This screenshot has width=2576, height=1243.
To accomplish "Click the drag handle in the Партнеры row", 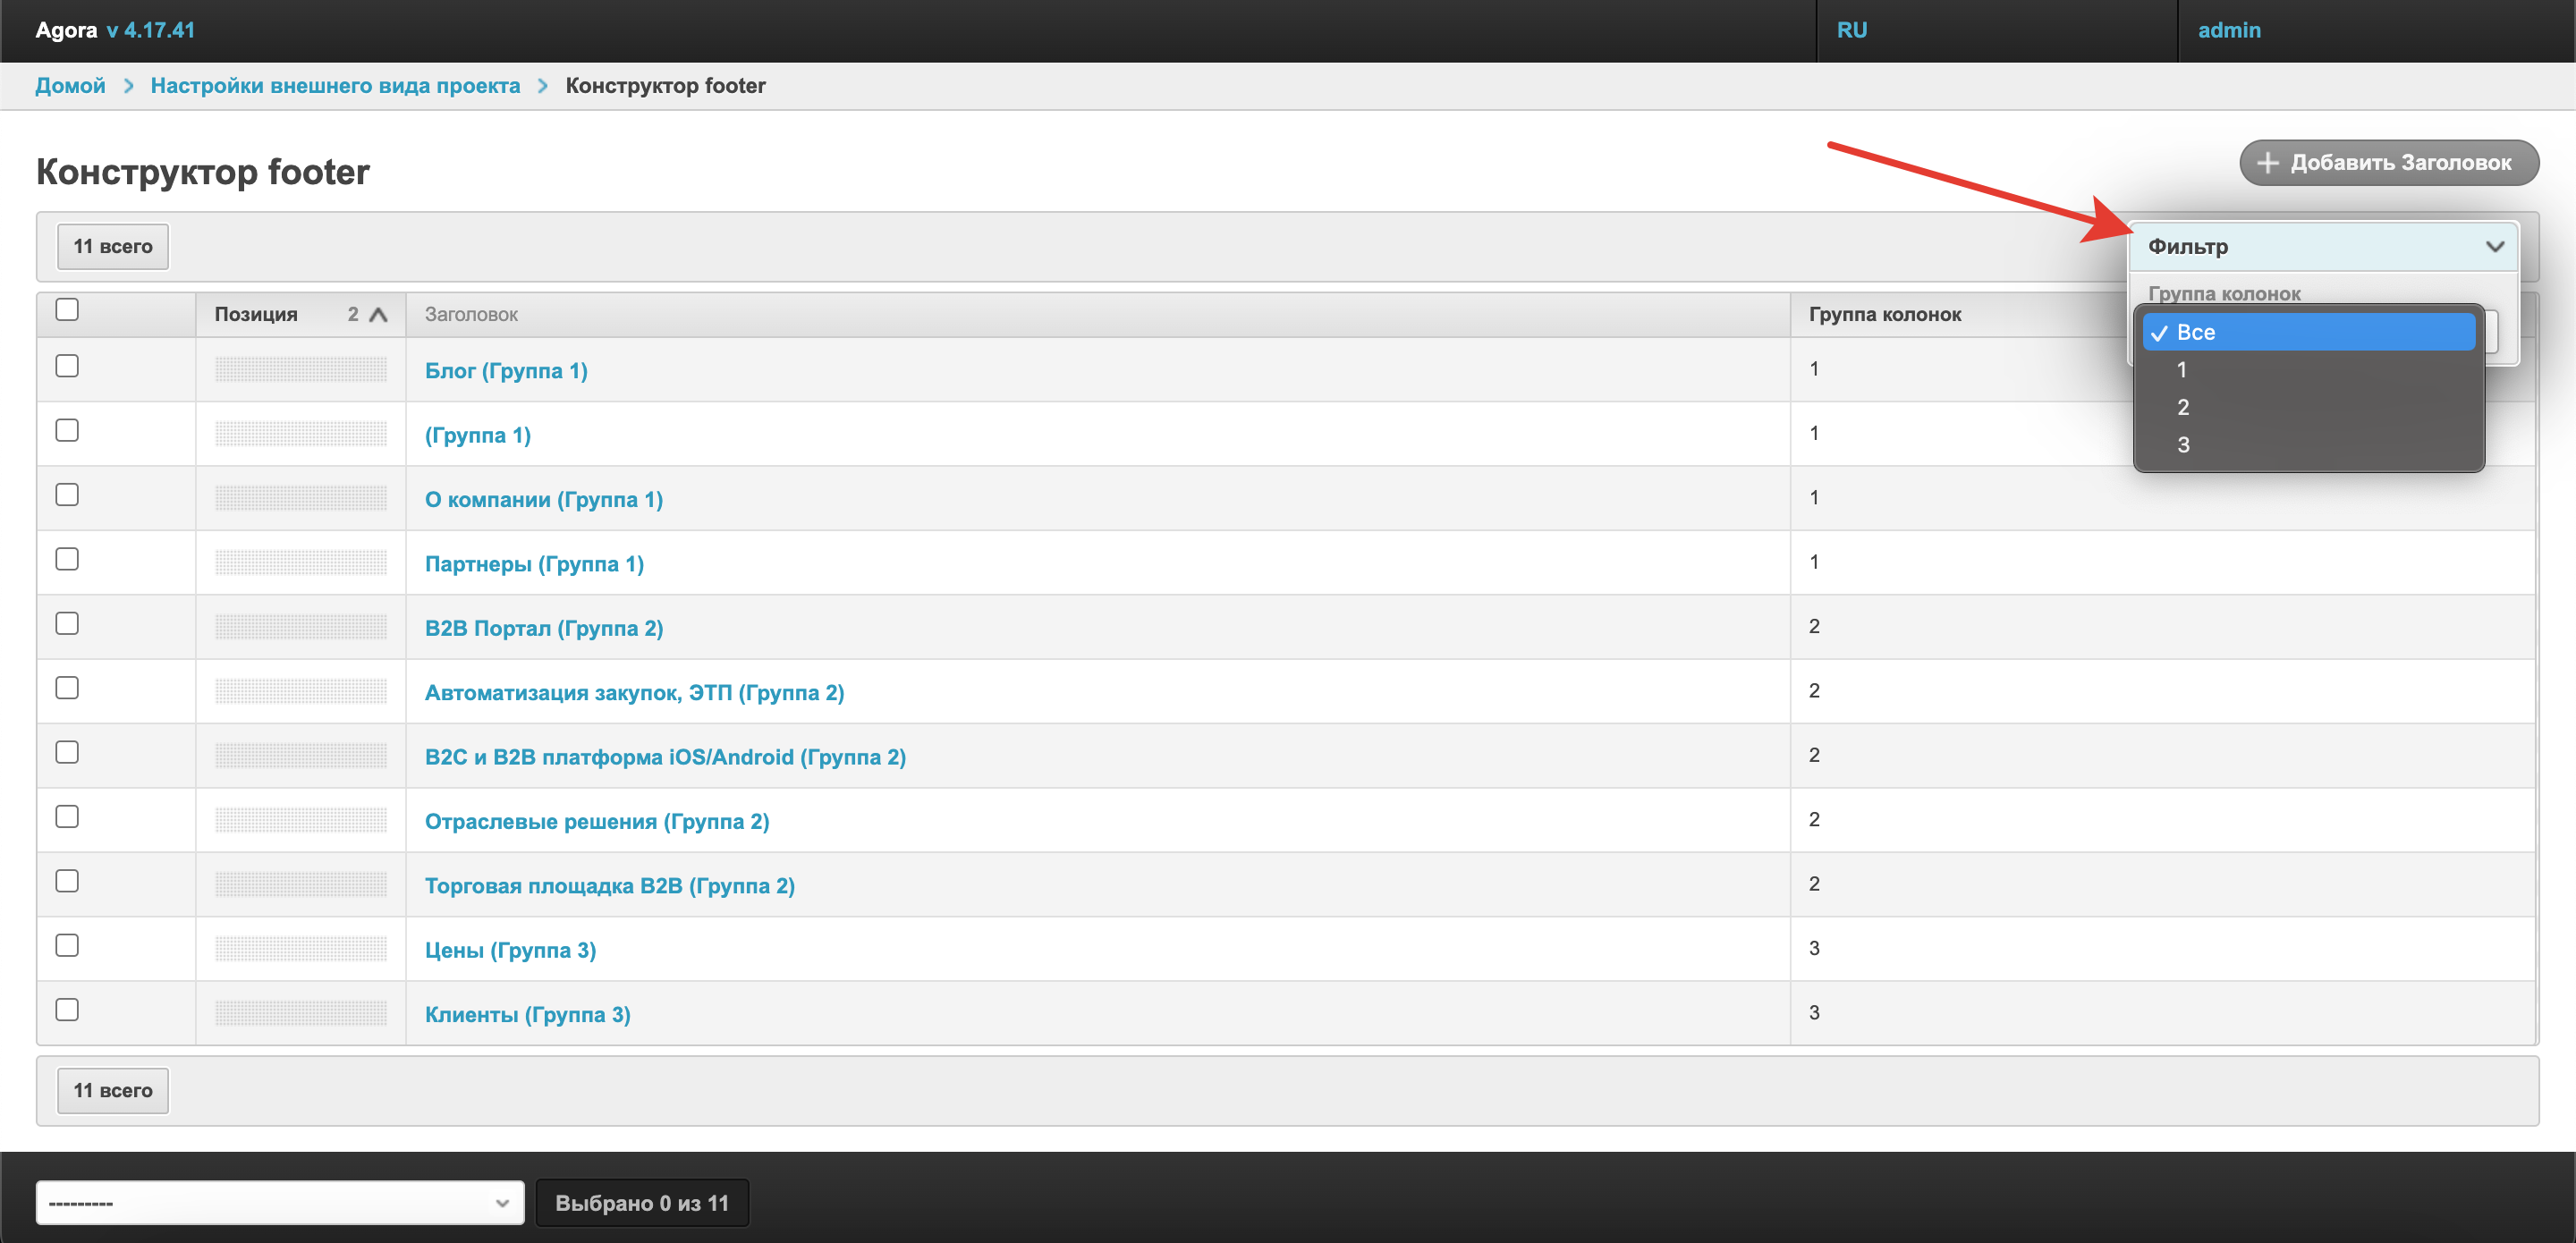I will point(300,563).
